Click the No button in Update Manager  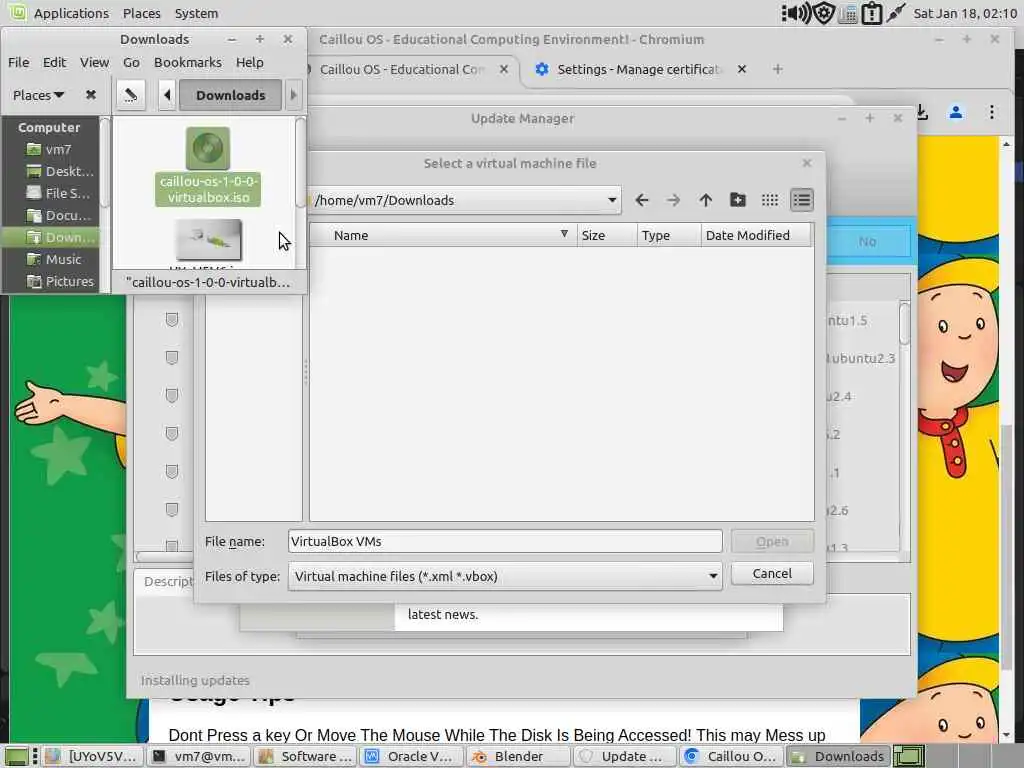coord(867,242)
